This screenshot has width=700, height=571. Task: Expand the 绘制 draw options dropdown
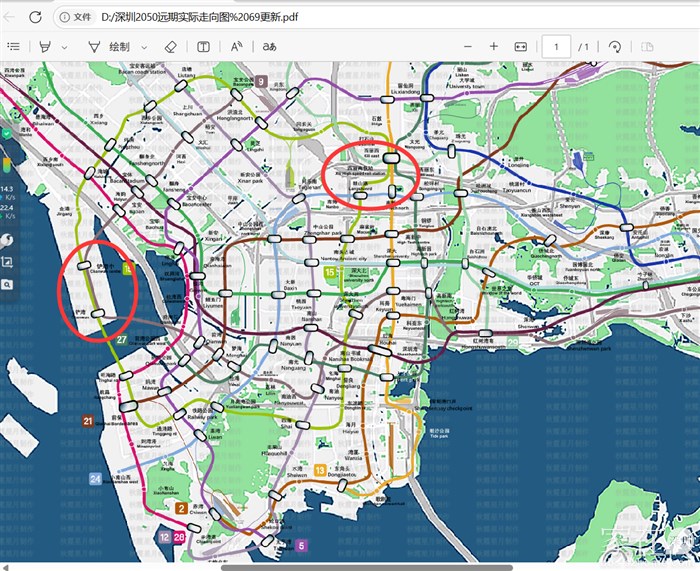click(x=145, y=47)
